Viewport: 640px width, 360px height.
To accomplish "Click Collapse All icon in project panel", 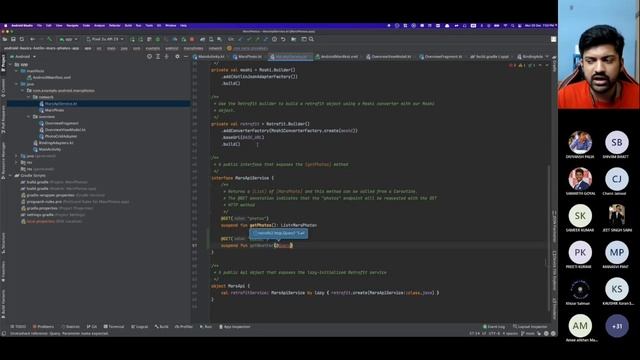I will pyautogui.click(x=167, y=57).
